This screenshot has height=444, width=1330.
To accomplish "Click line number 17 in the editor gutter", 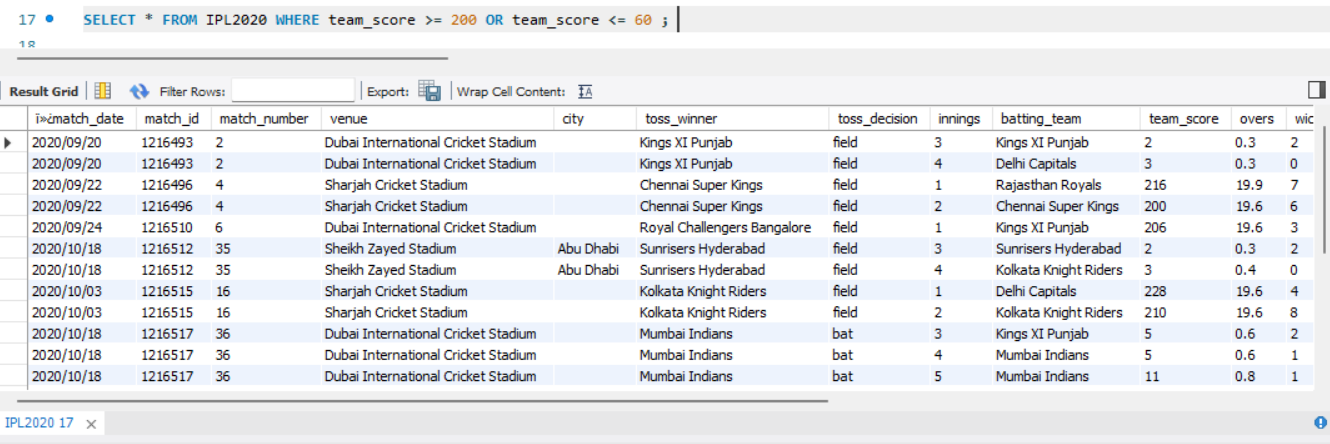I will 28,20.
